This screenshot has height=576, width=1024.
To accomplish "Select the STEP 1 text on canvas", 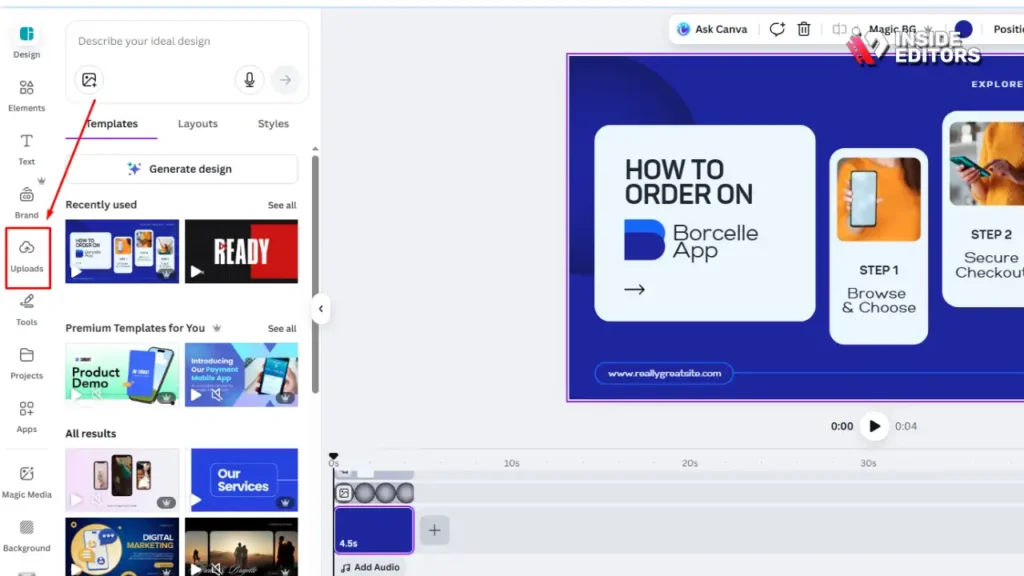I will click(x=879, y=270).
